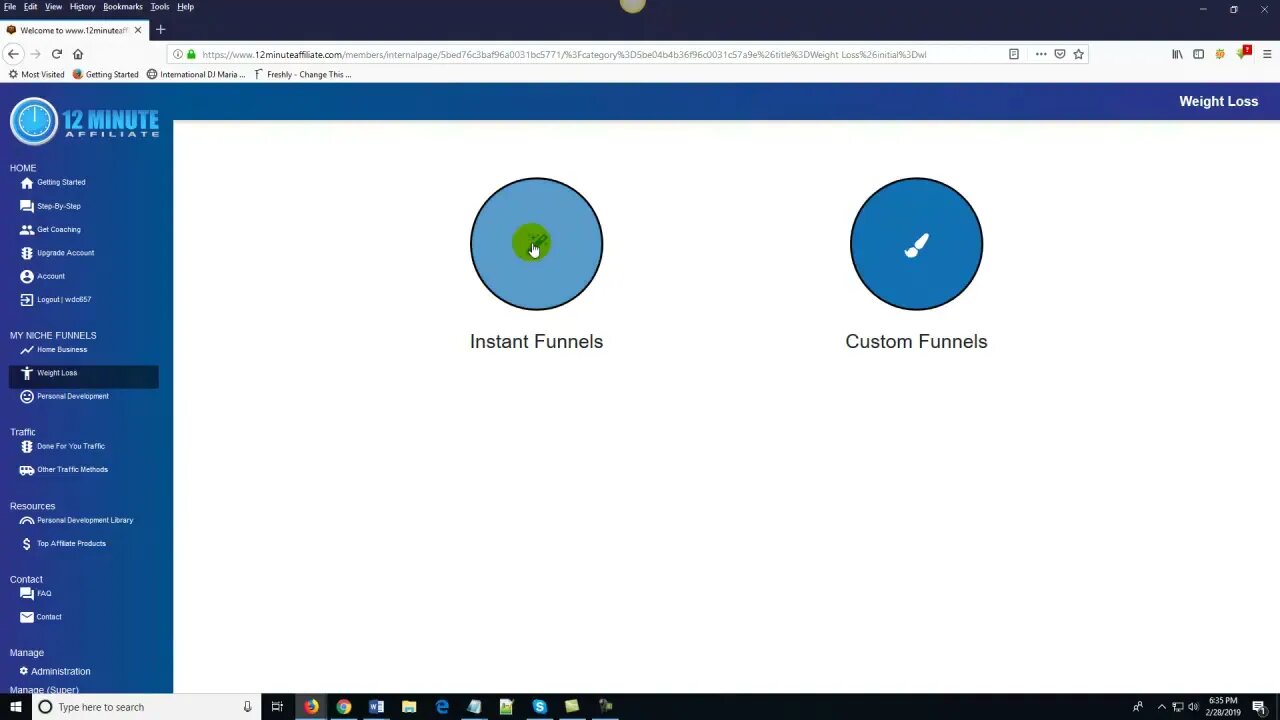Show hidden system tray icons chevron

(1161, 707)
